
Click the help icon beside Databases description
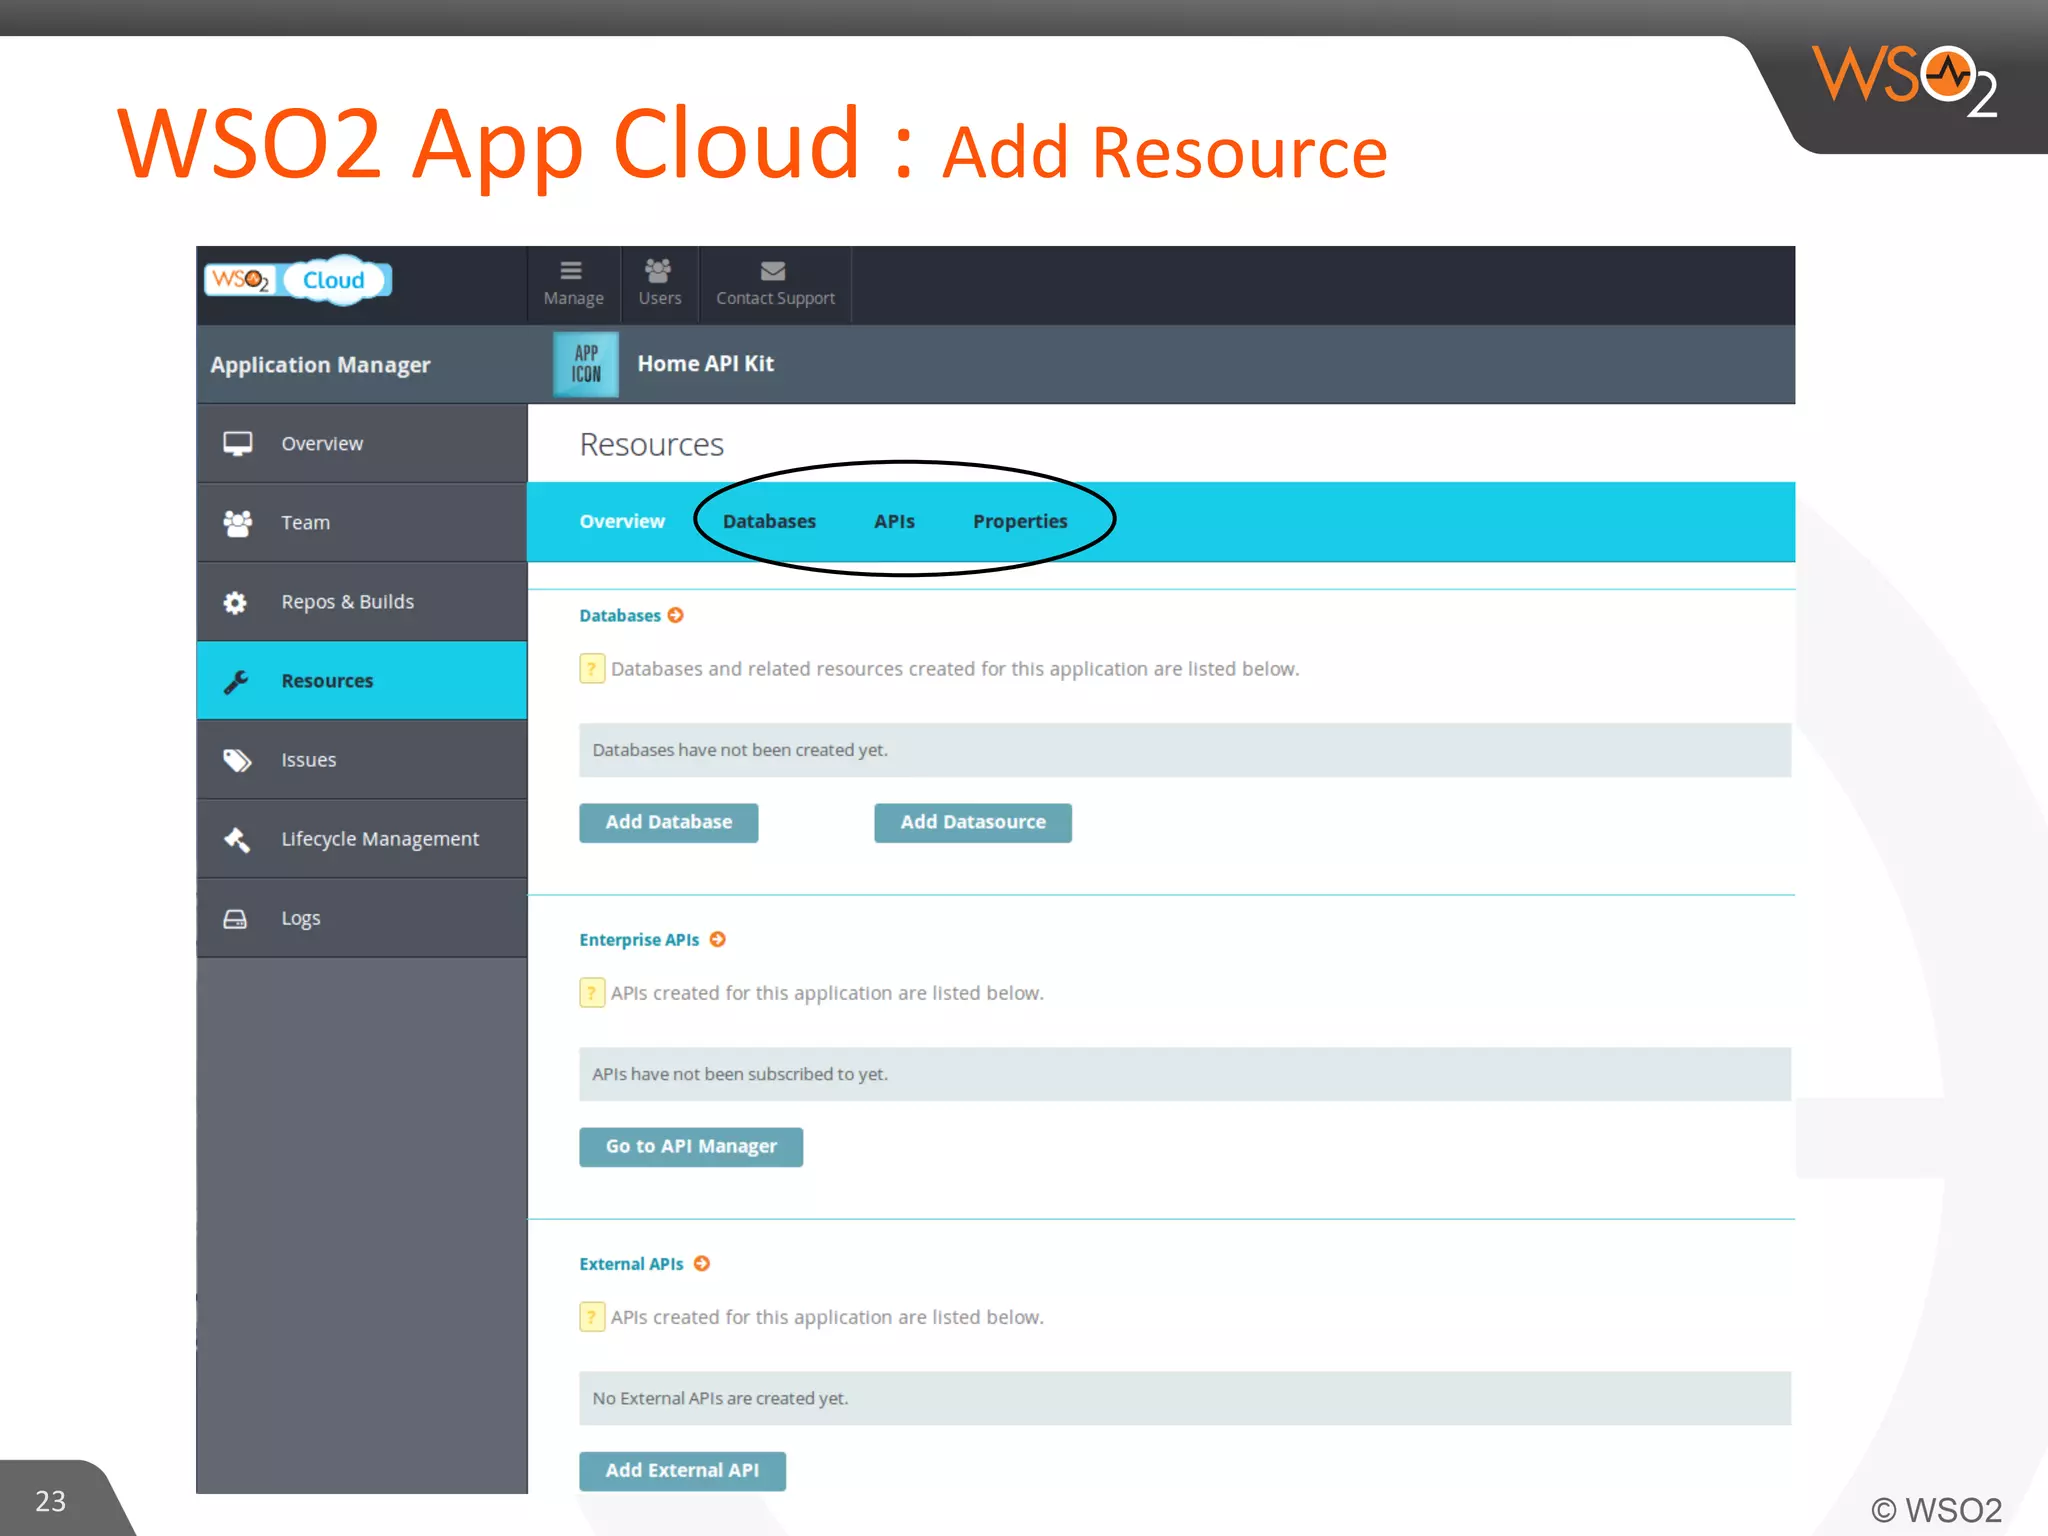592,668
